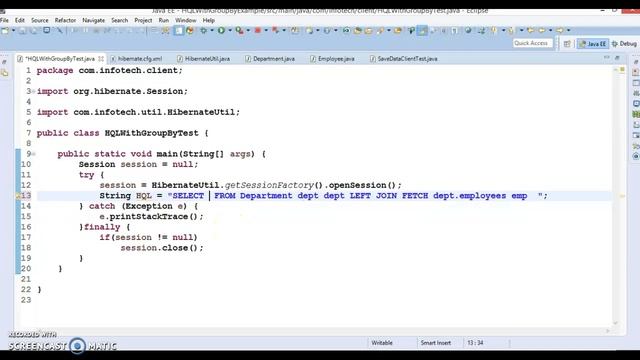Open the Refactor menu
Image resolution: width=640 pixels, height=360 pixels.
pos(65,20)
